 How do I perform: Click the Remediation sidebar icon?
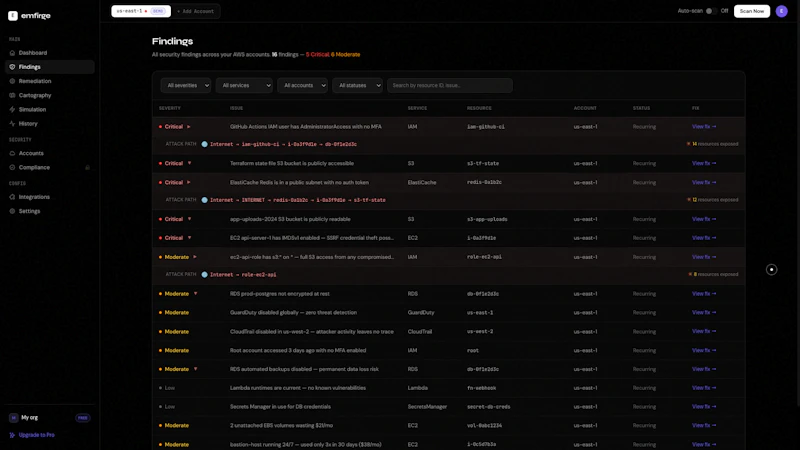[12, 81]
